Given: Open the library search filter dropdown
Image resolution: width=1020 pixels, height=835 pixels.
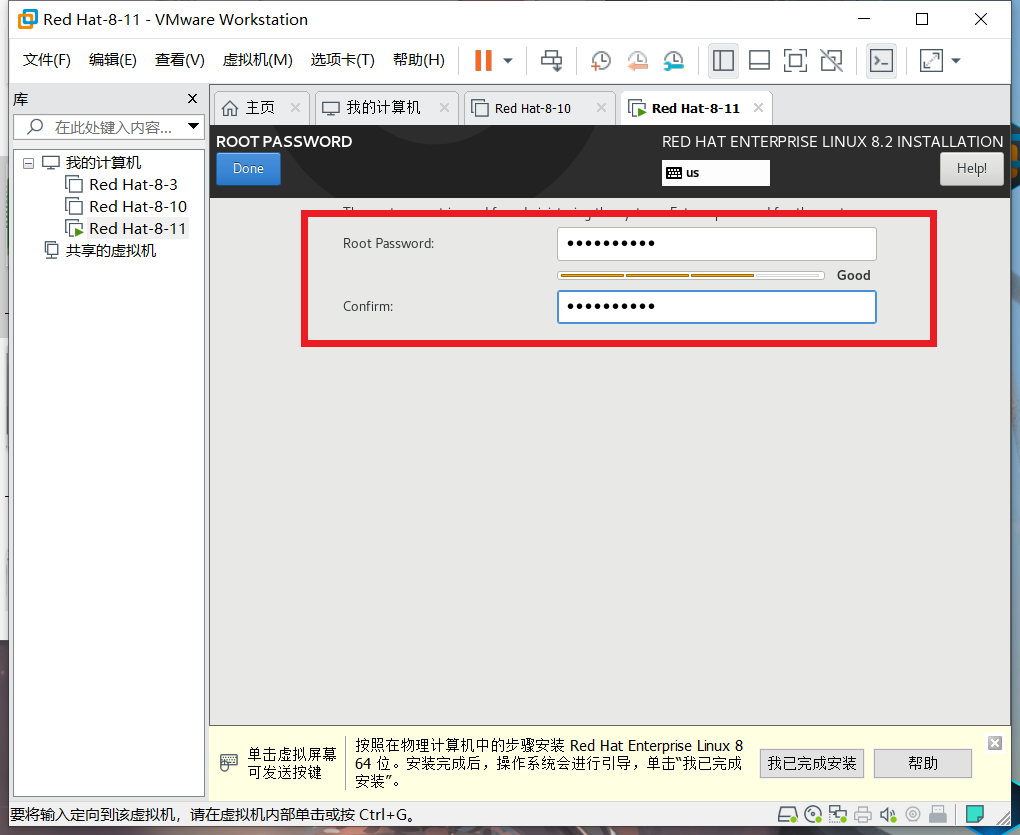Looking at the screenshot, I should [x=193, y=126].
